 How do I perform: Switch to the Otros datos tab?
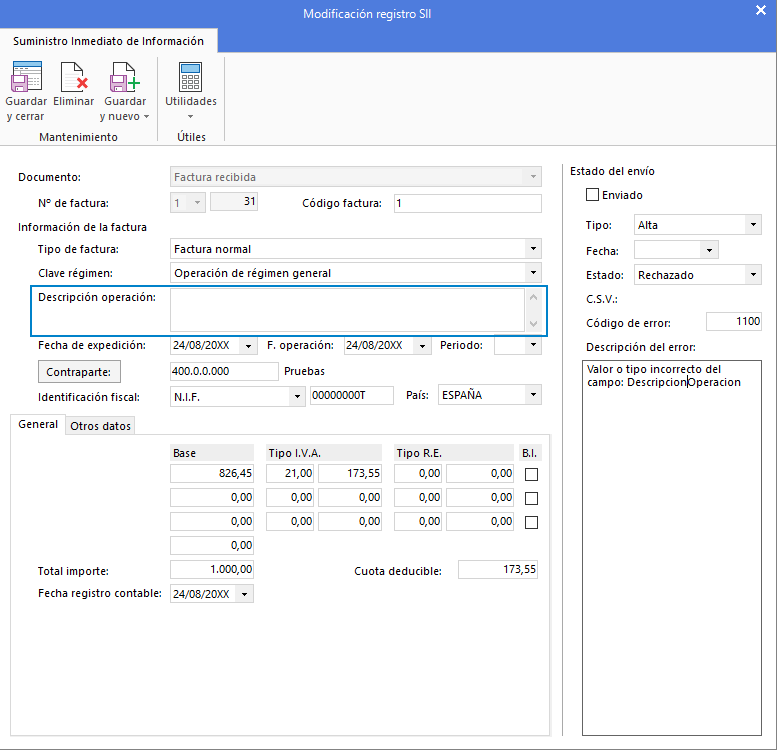pyautogui.click(x=100, y=426)
